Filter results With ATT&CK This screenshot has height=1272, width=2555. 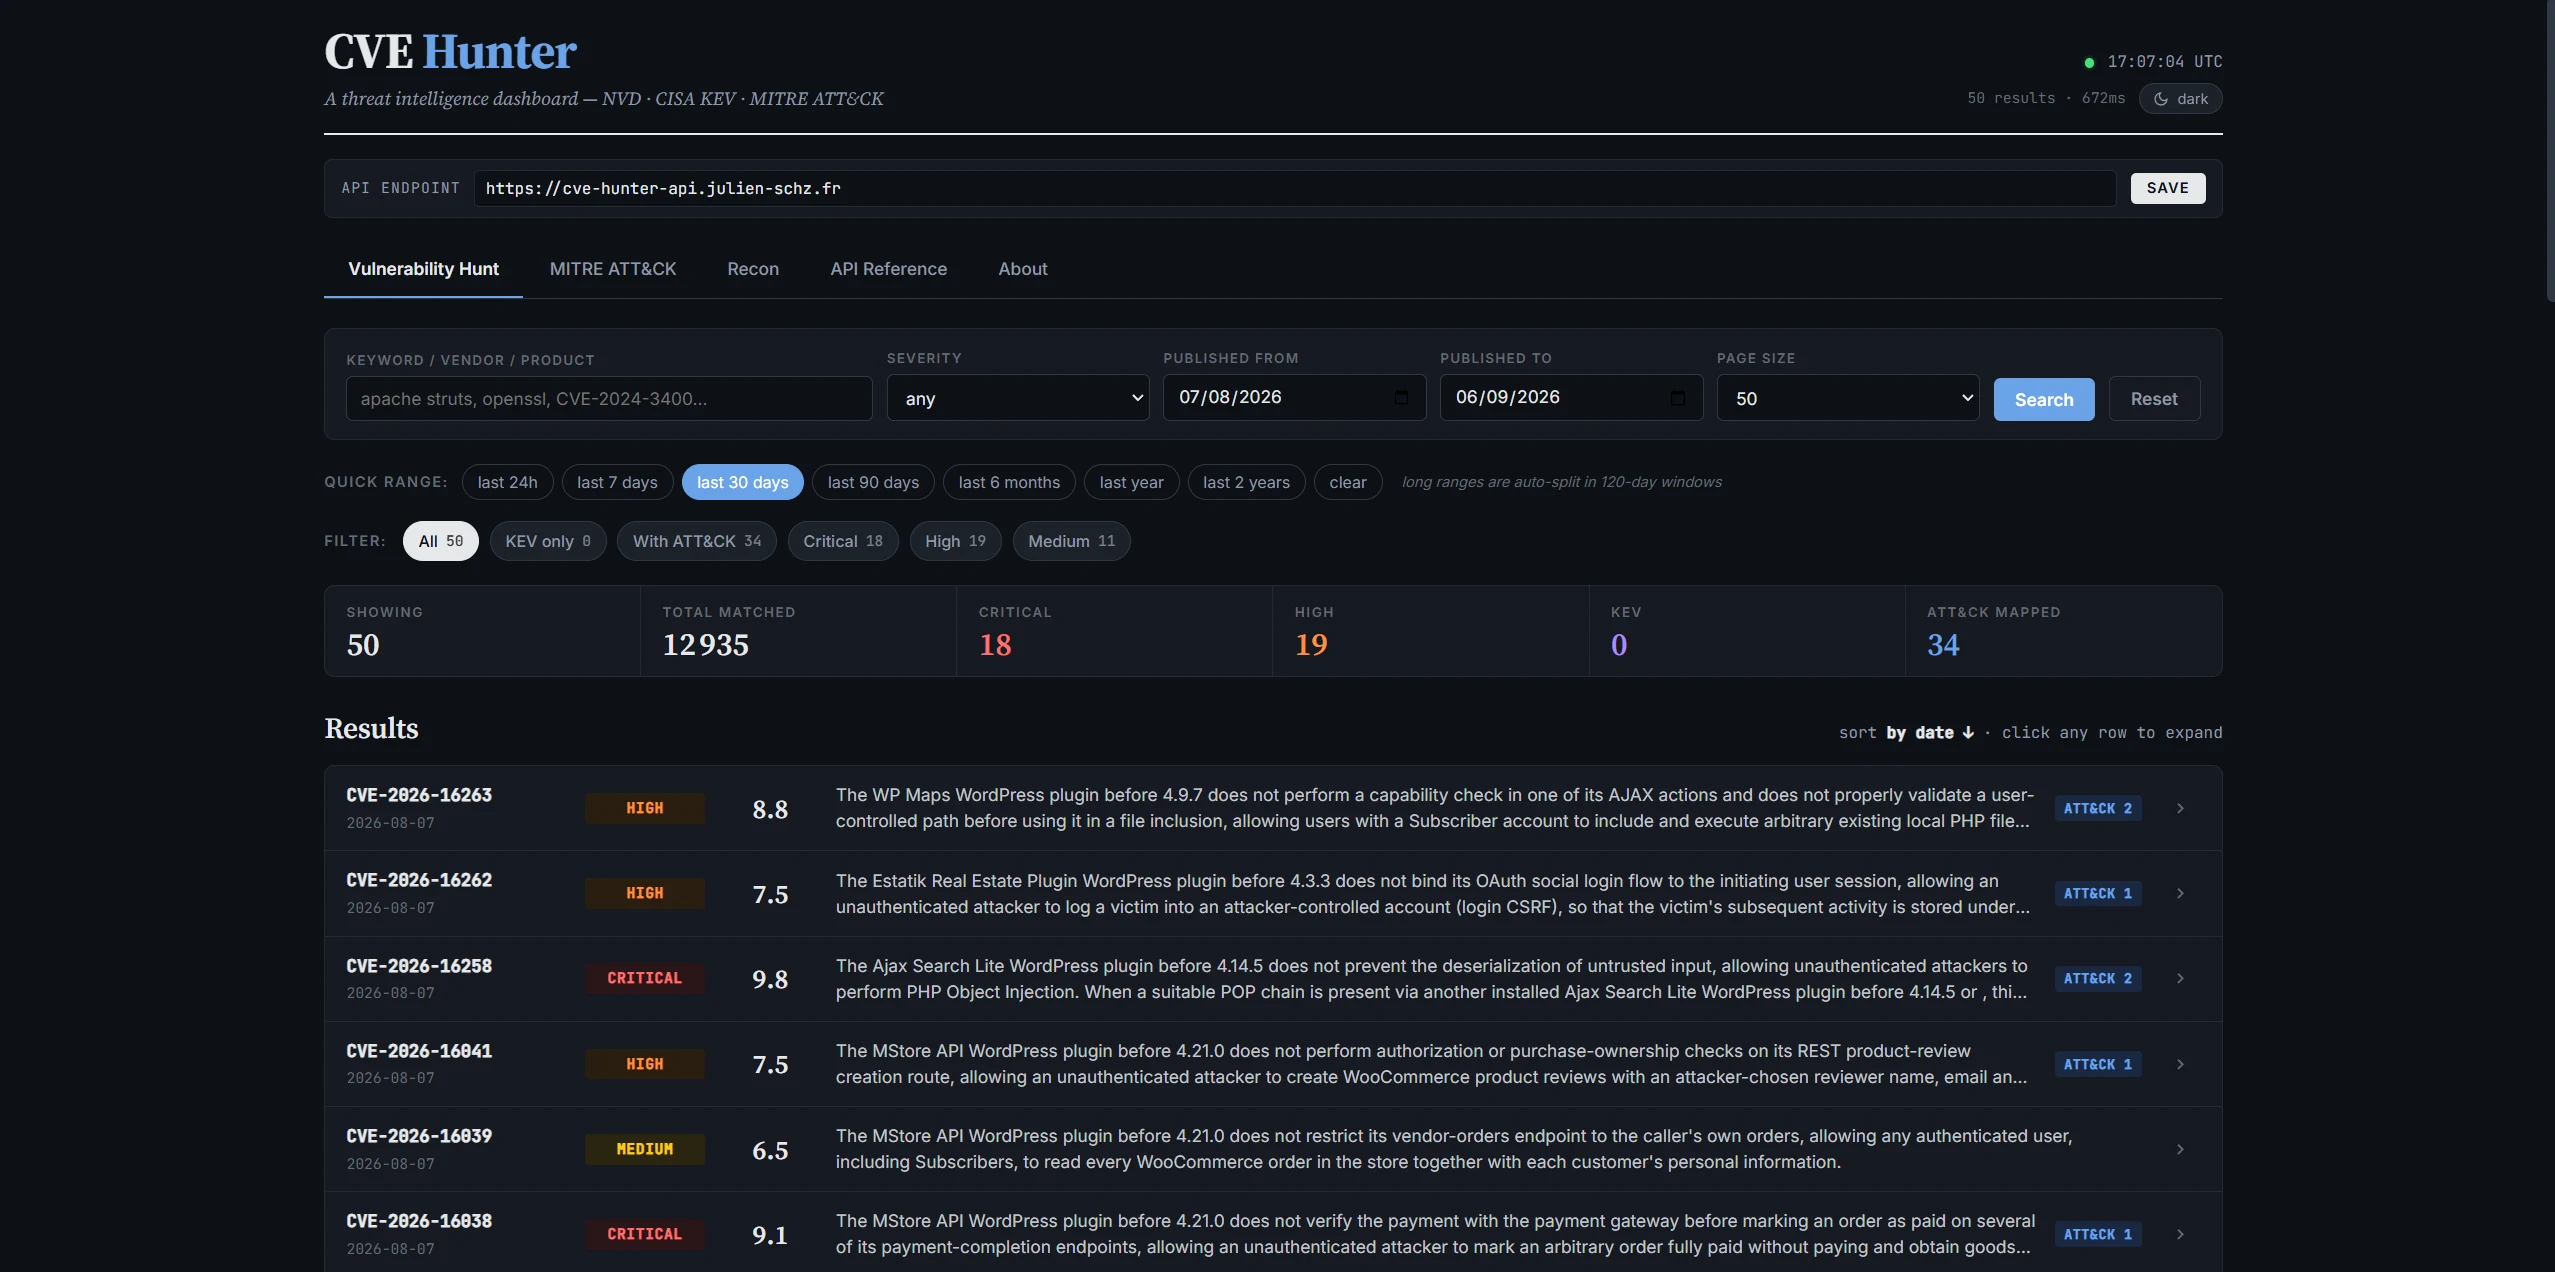pyautogui.click(x=697, y=541)
